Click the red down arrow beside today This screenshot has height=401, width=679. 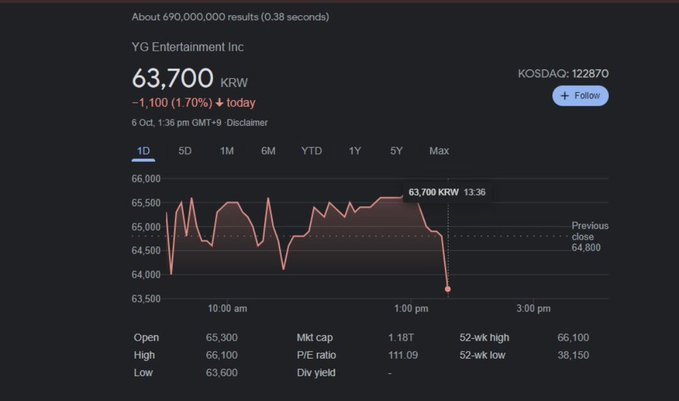pos(219,103)
